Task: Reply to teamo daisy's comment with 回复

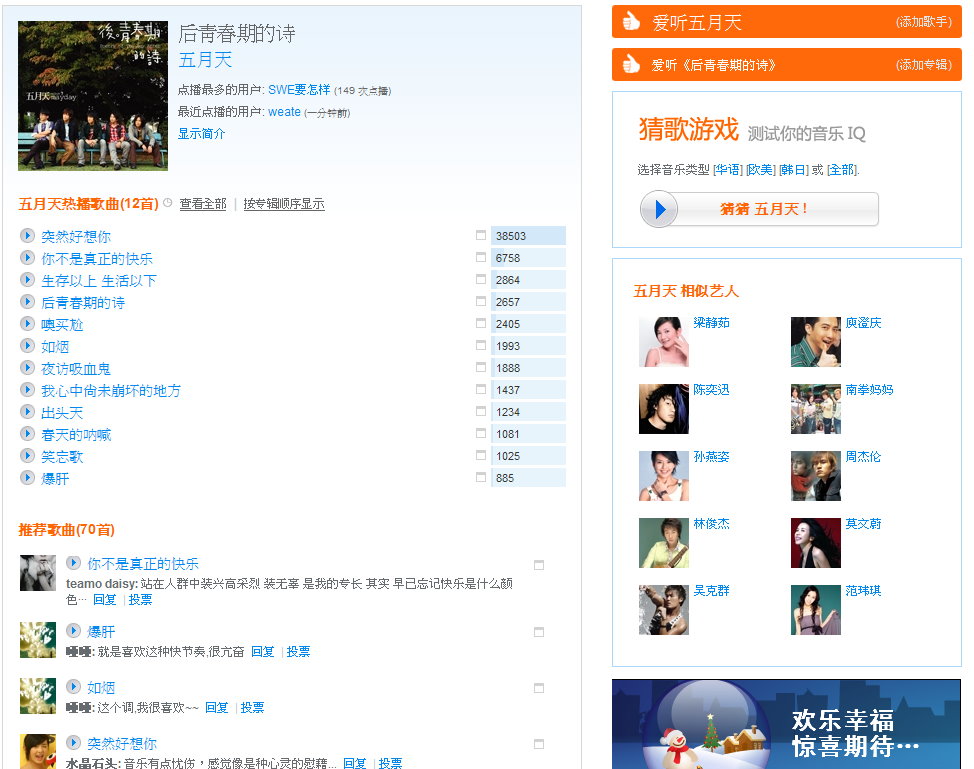Action: coord(104,599)
